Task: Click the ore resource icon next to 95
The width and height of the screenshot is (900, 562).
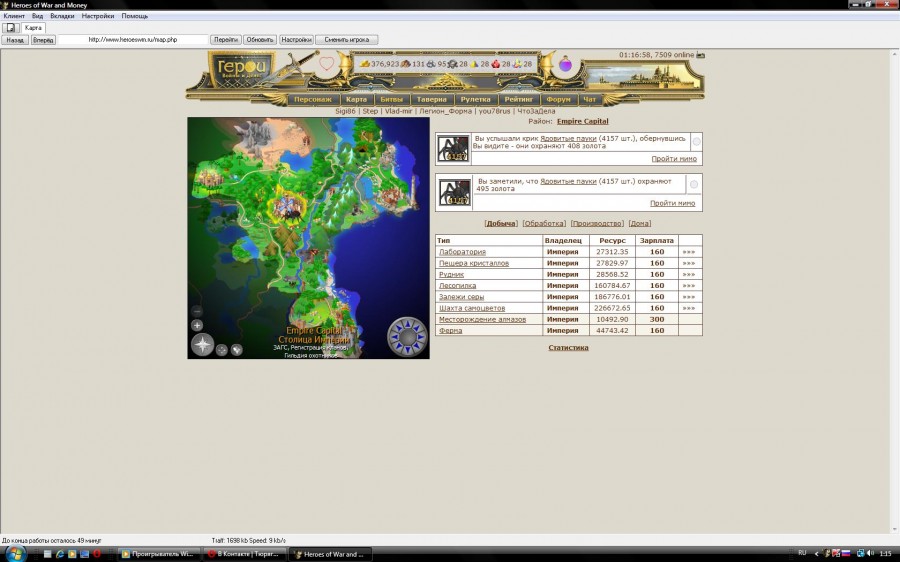Action: click(x=431, y=64)
